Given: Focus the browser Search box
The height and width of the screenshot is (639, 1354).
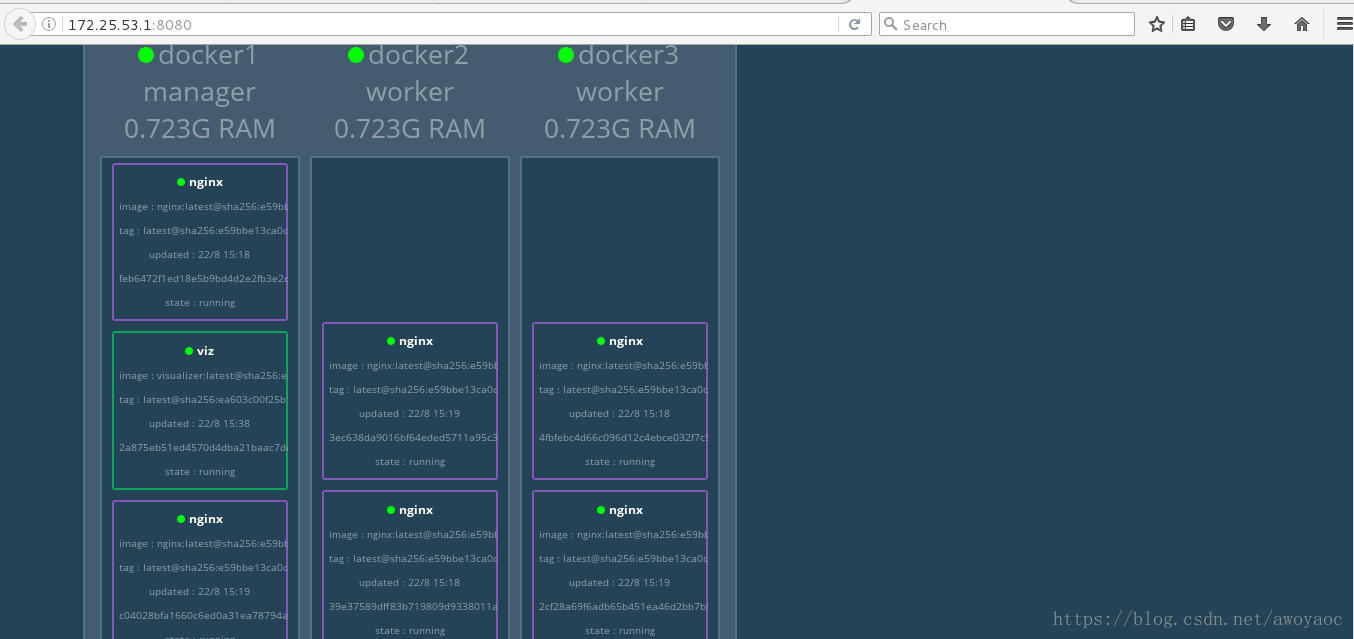Looking at the screenshot, I should point(1007,25).
